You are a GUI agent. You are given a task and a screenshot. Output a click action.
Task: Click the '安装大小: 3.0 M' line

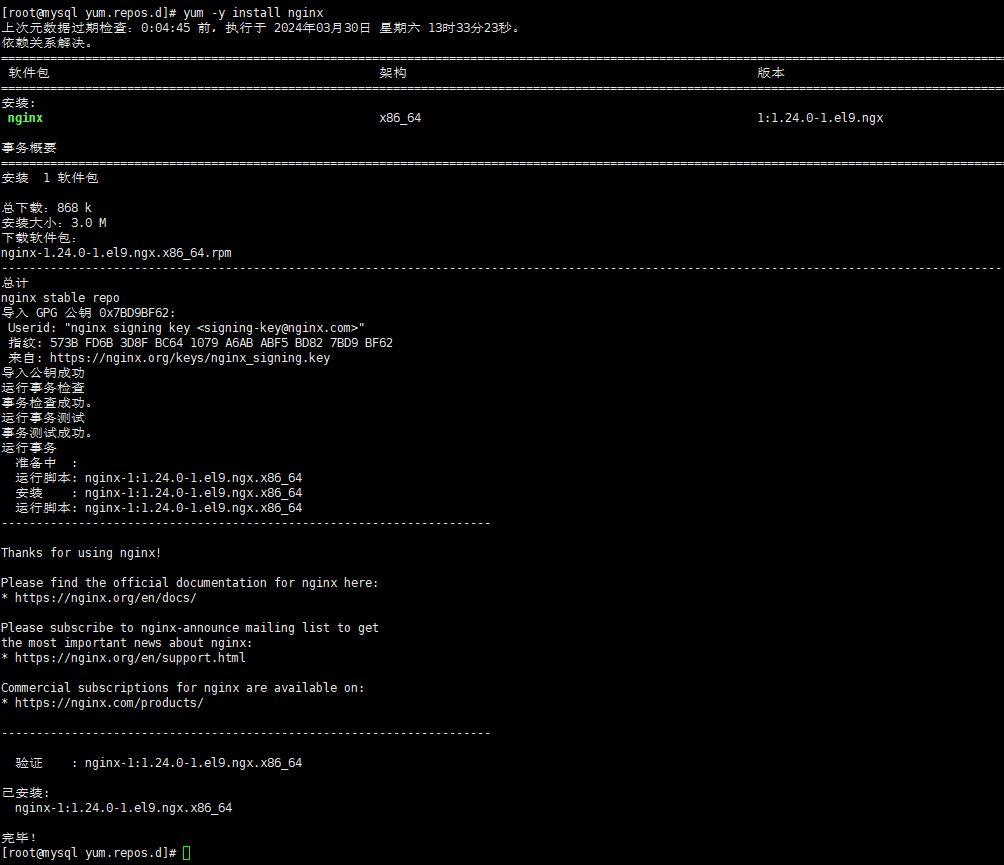(54, 223)
